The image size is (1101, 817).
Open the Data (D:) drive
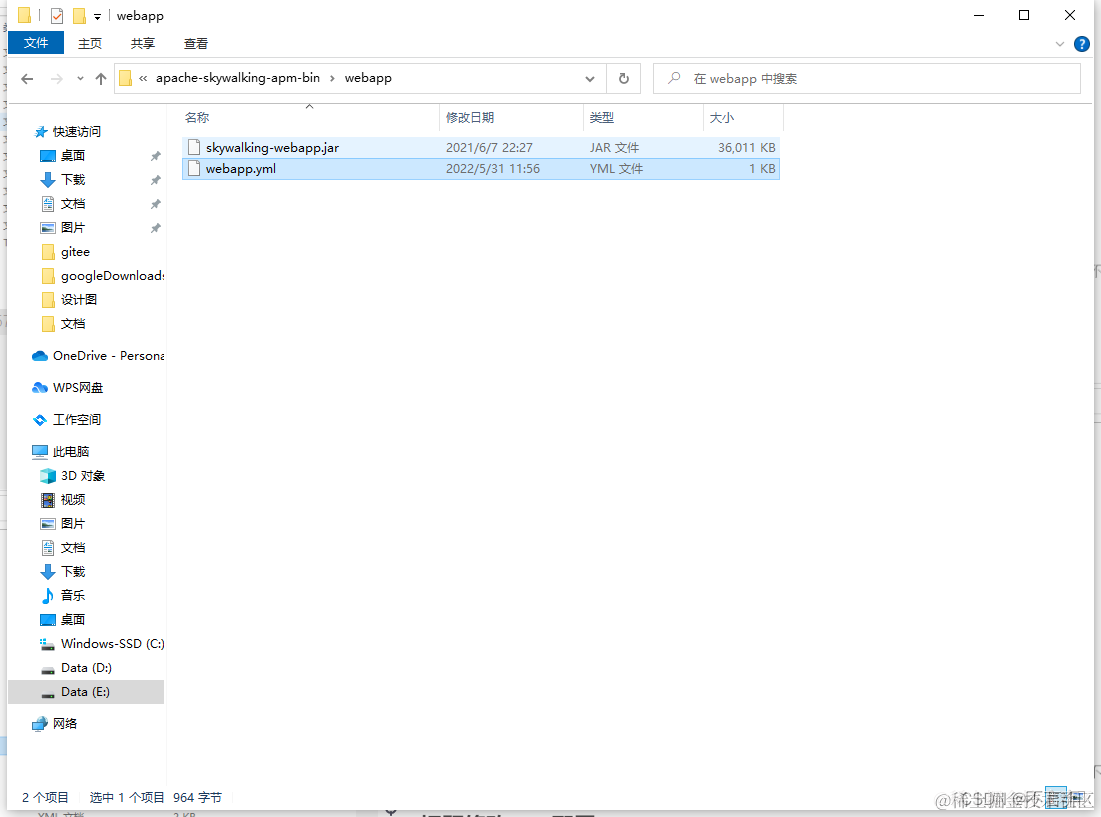coord(86,667)
